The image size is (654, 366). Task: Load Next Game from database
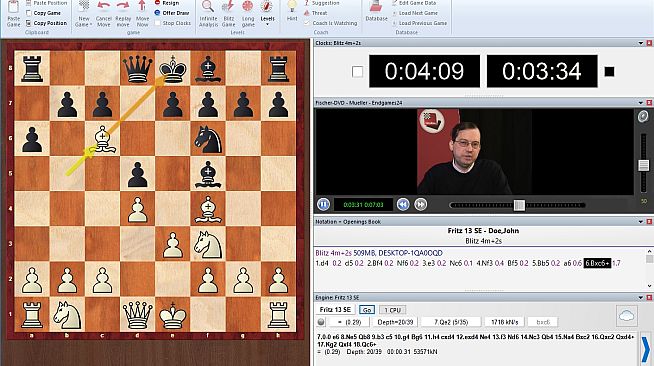[x=415, y=13]
